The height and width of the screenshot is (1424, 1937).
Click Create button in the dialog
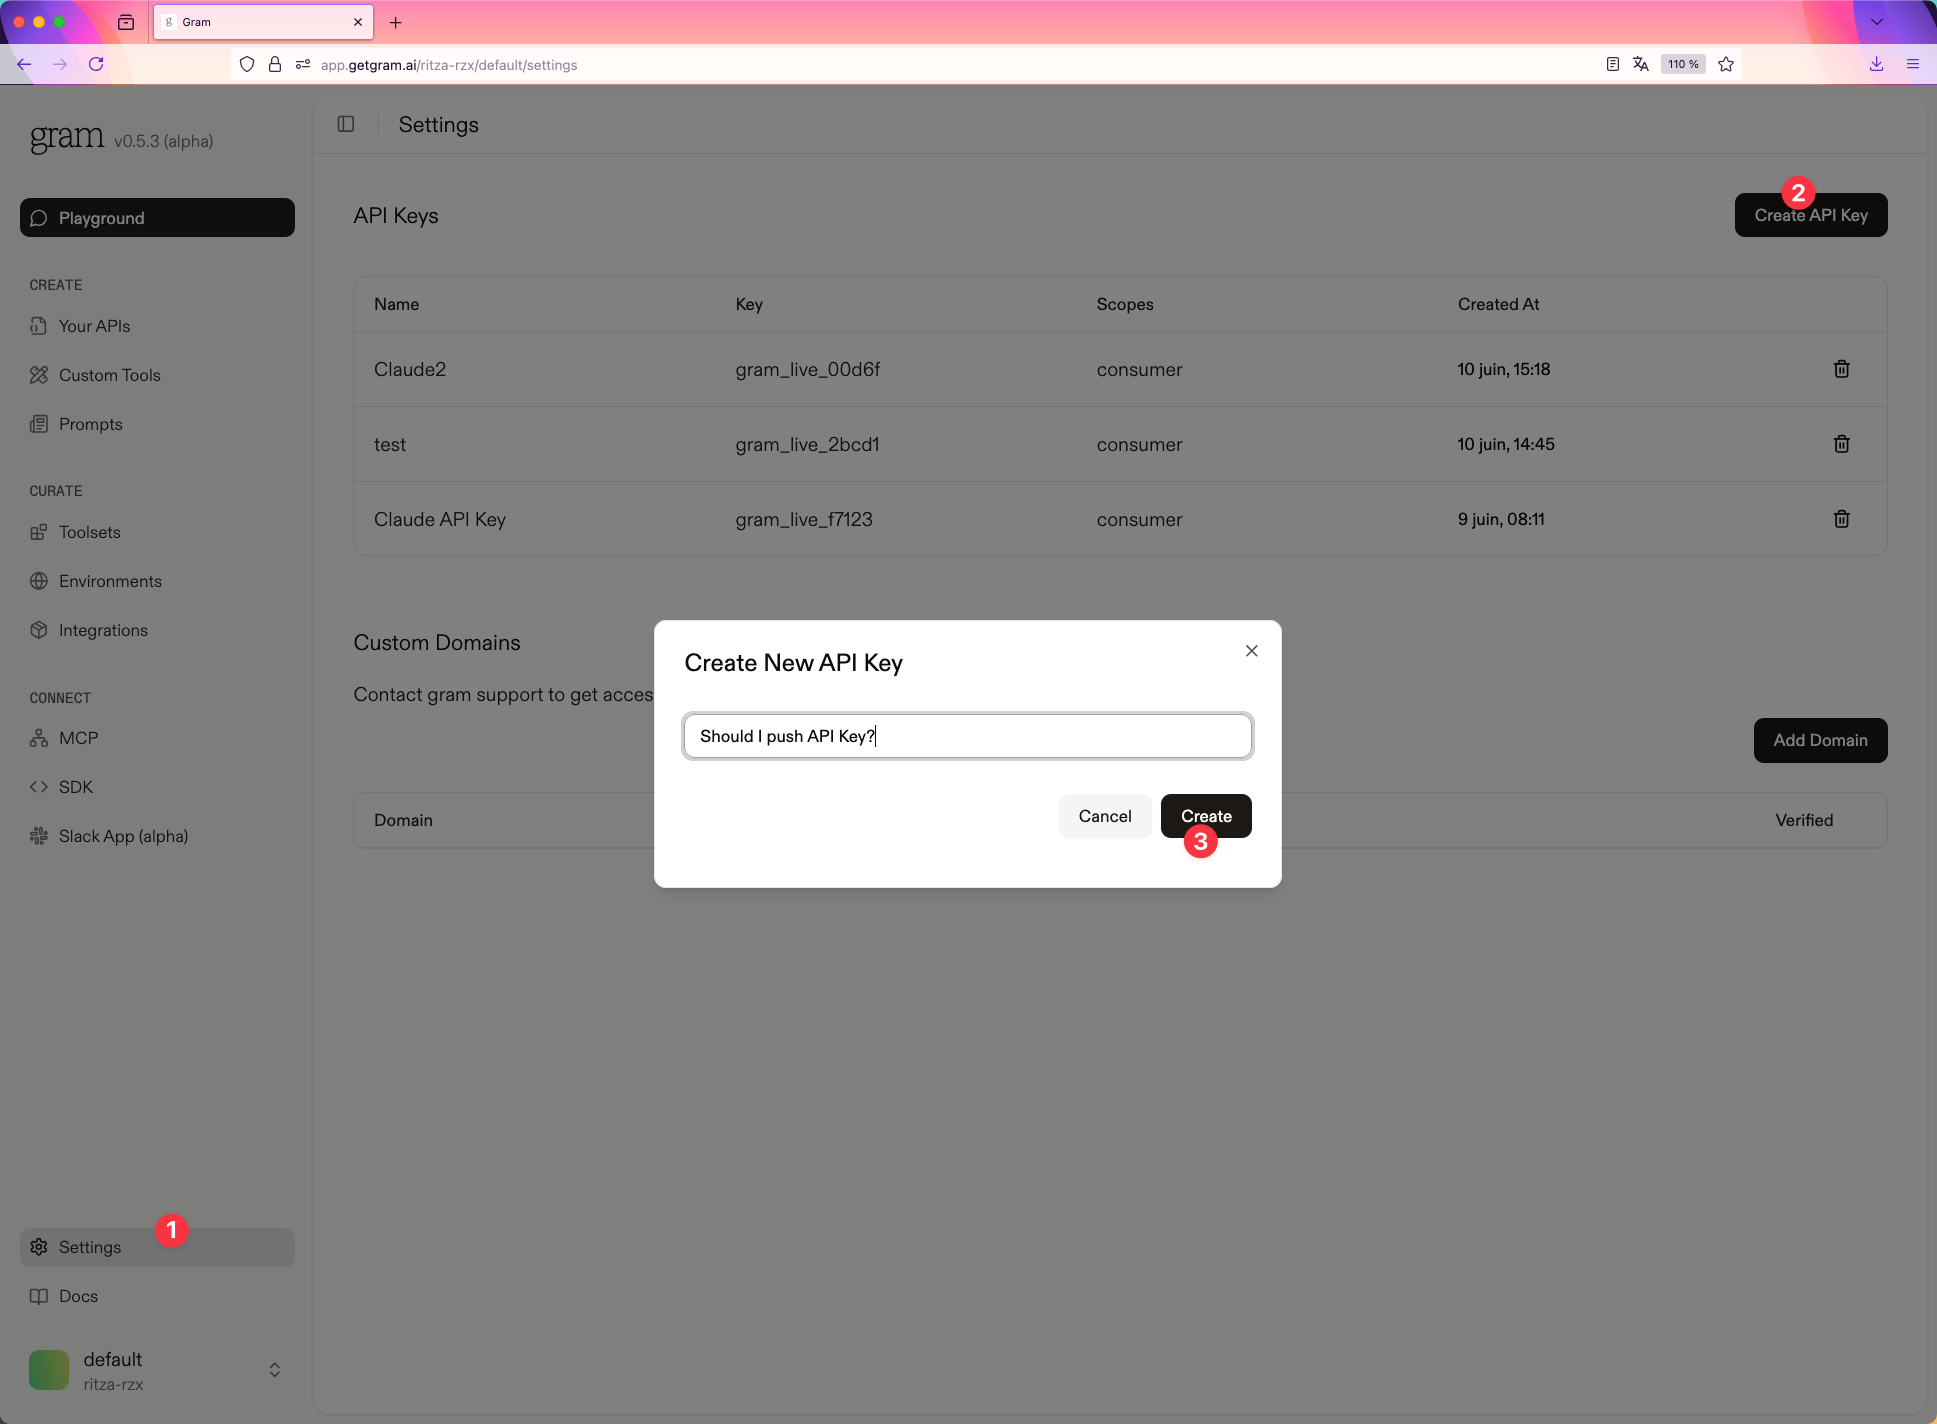tap(1206, 816)
